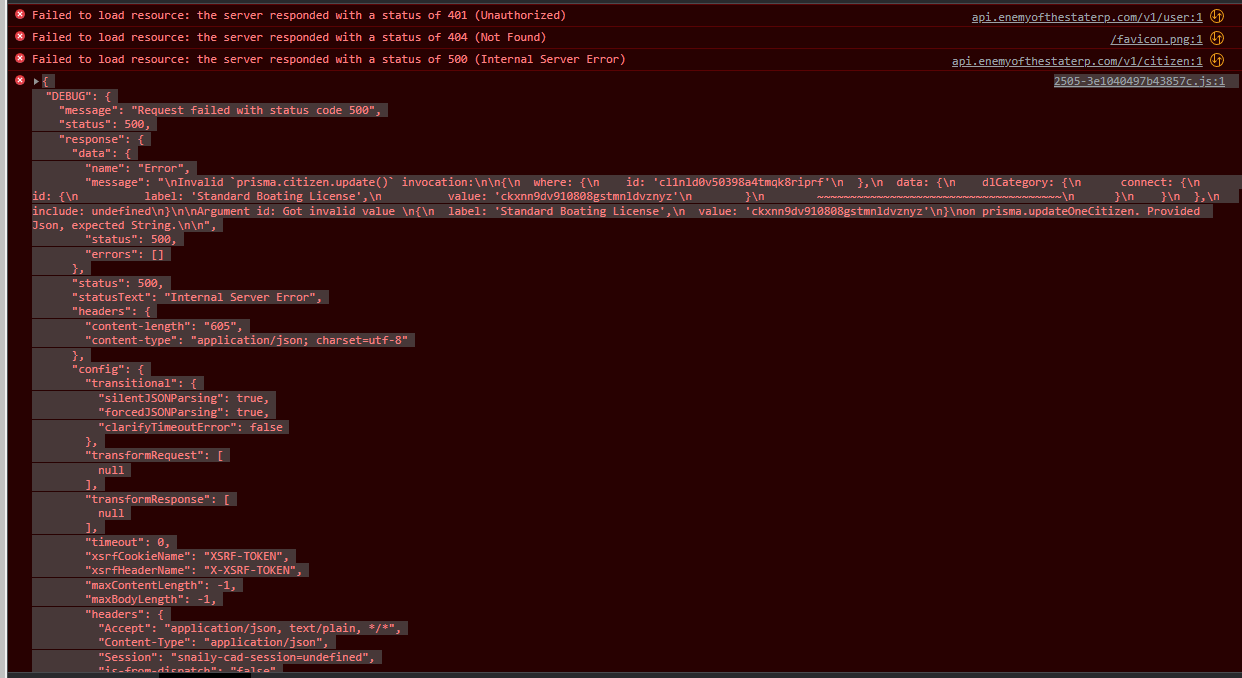Select the "Internal Server Error" statusText value
Screen dimensions: 1242x678
pyautogui.click(x=246, y=296)
